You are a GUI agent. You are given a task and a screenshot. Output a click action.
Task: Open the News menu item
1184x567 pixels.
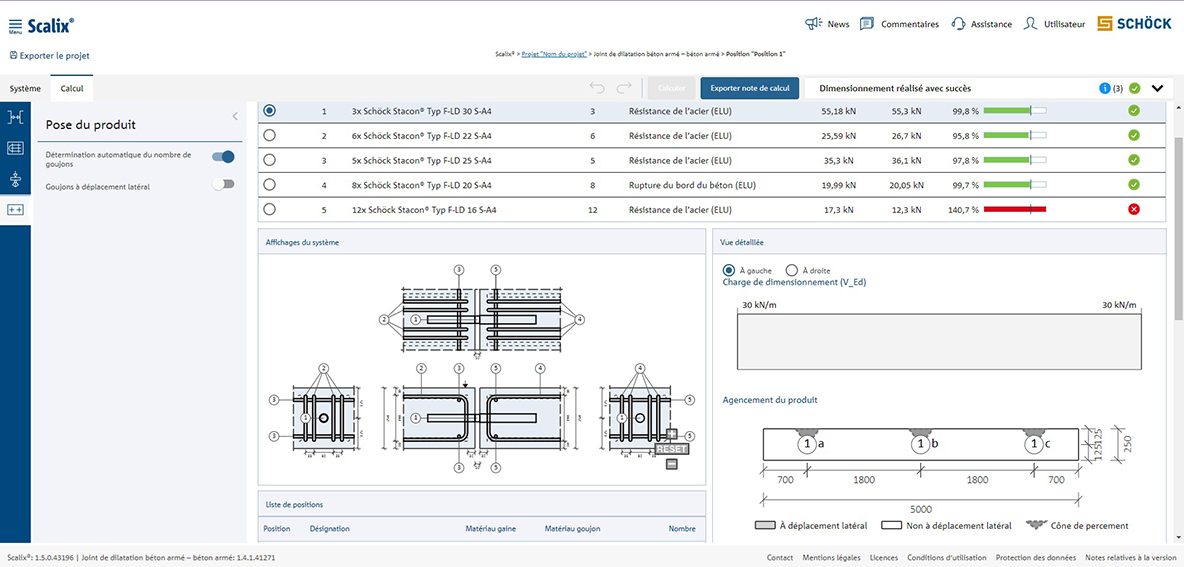click(x=828, y=24)
